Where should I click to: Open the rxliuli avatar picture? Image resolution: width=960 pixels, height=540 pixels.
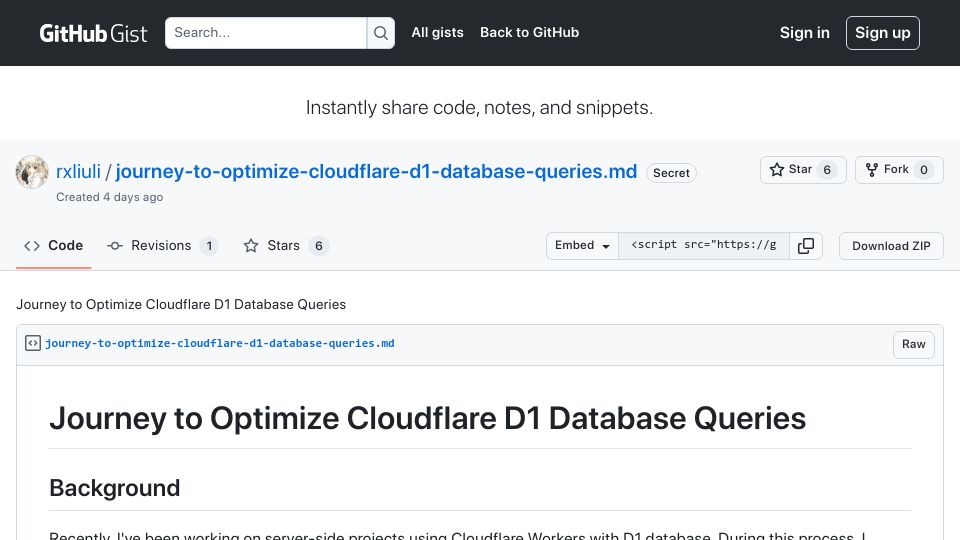click(32, 172)
